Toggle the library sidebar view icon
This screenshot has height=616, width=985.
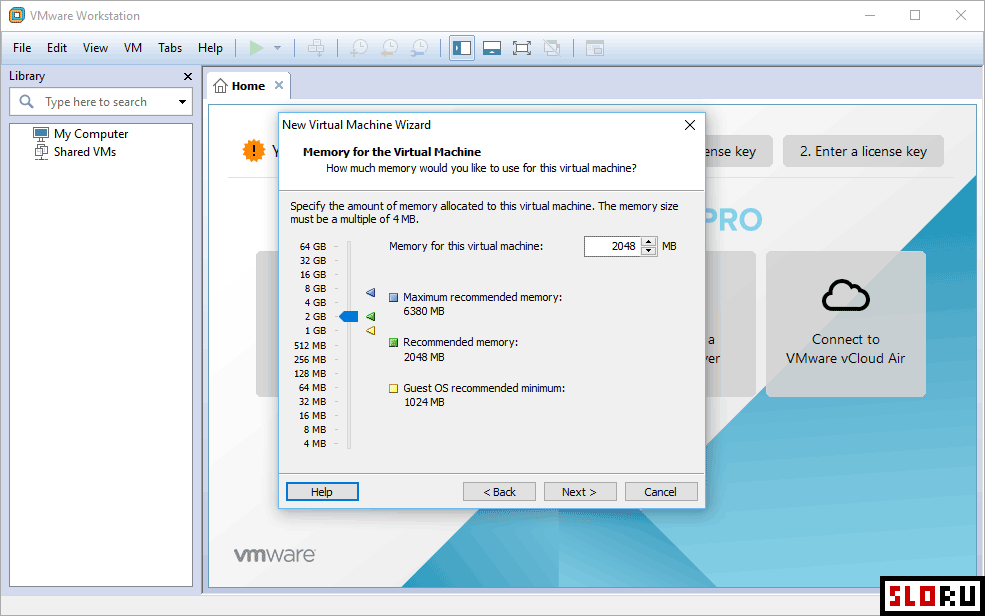click(x=461, y=48)
